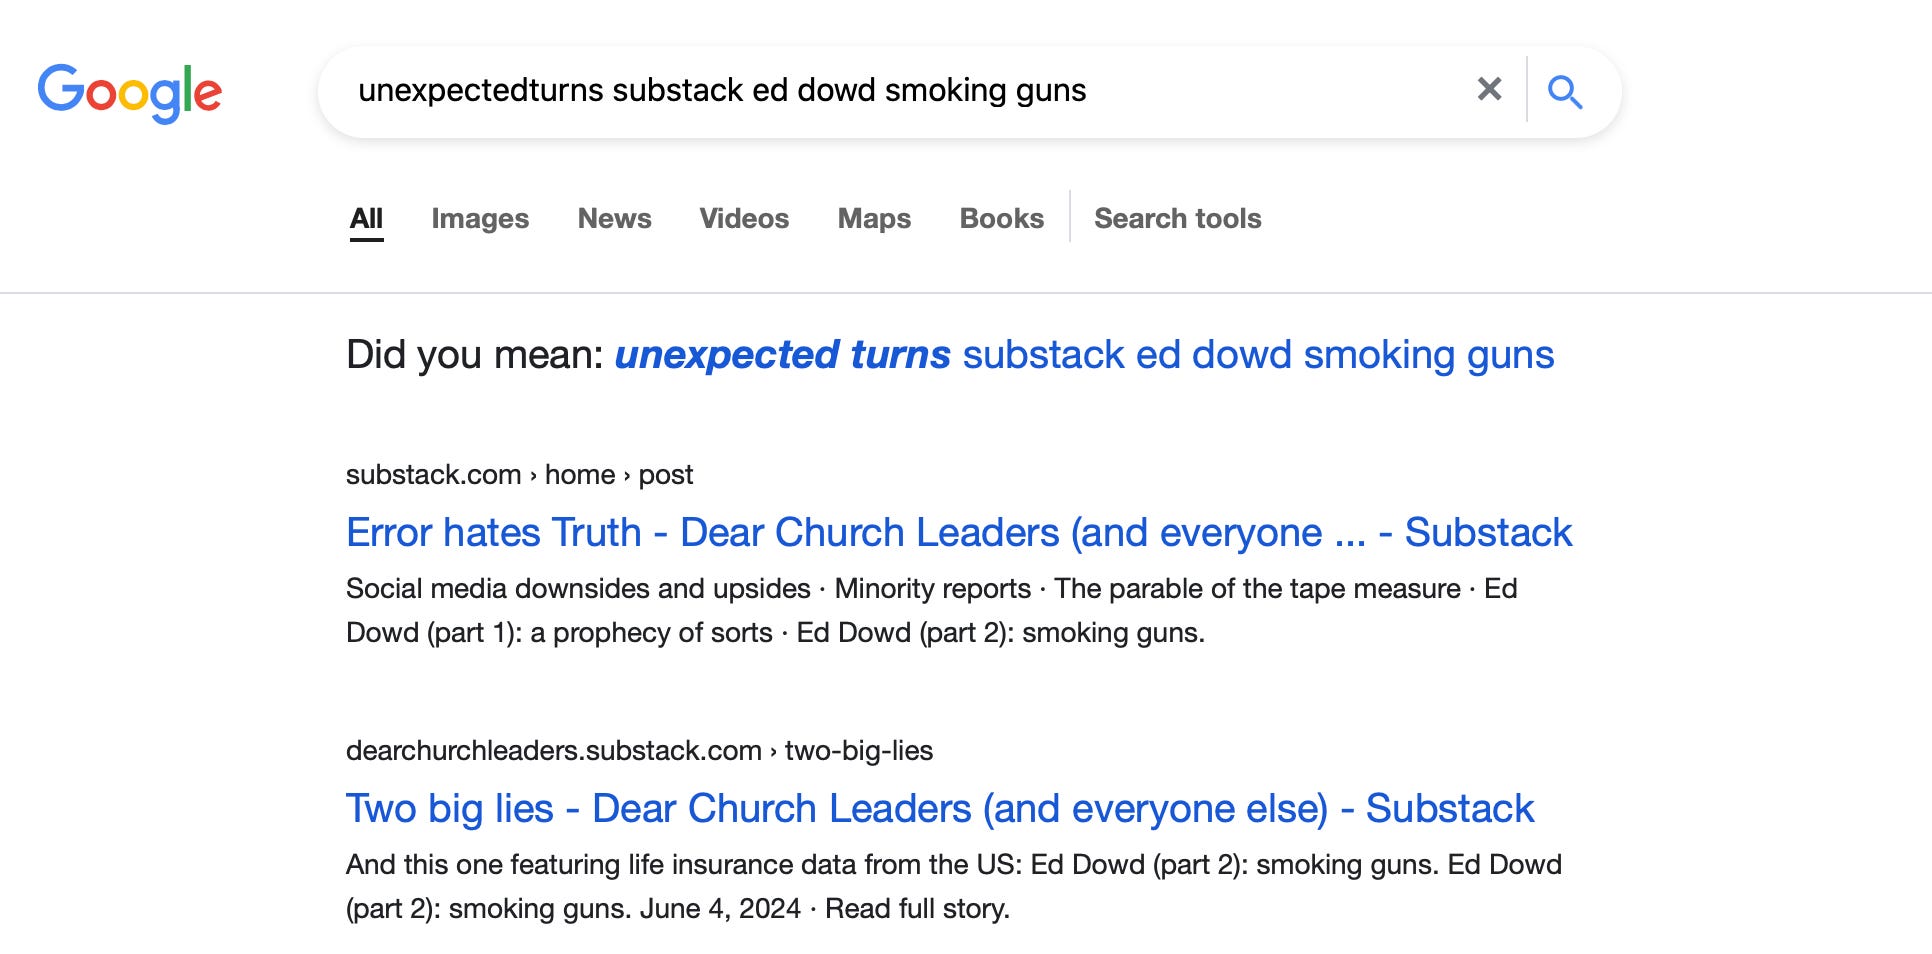Screen dimensions: 1932x954
Task: Clear the search query with the X icon
Action: 1489,90
